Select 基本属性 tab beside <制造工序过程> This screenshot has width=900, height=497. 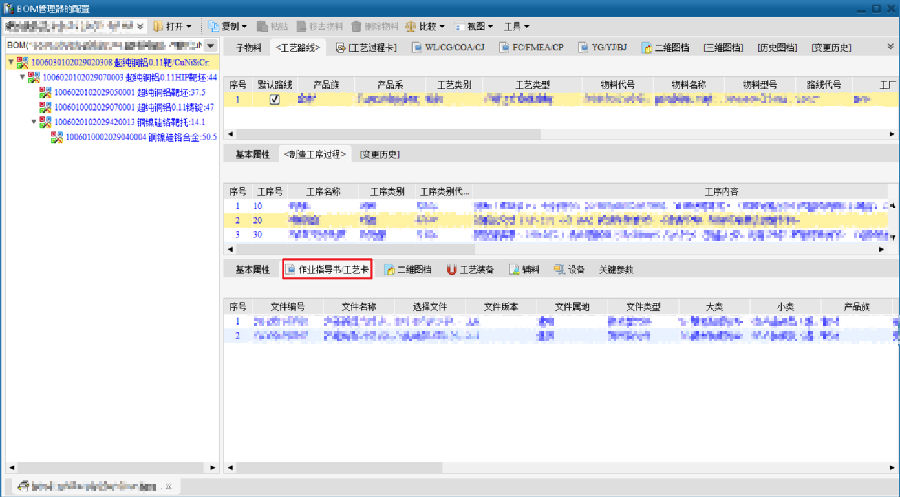253,154
